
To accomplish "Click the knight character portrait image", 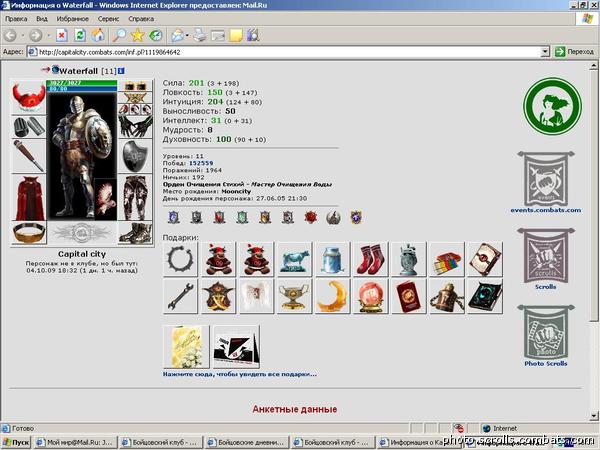I will (x=82, y=156).
